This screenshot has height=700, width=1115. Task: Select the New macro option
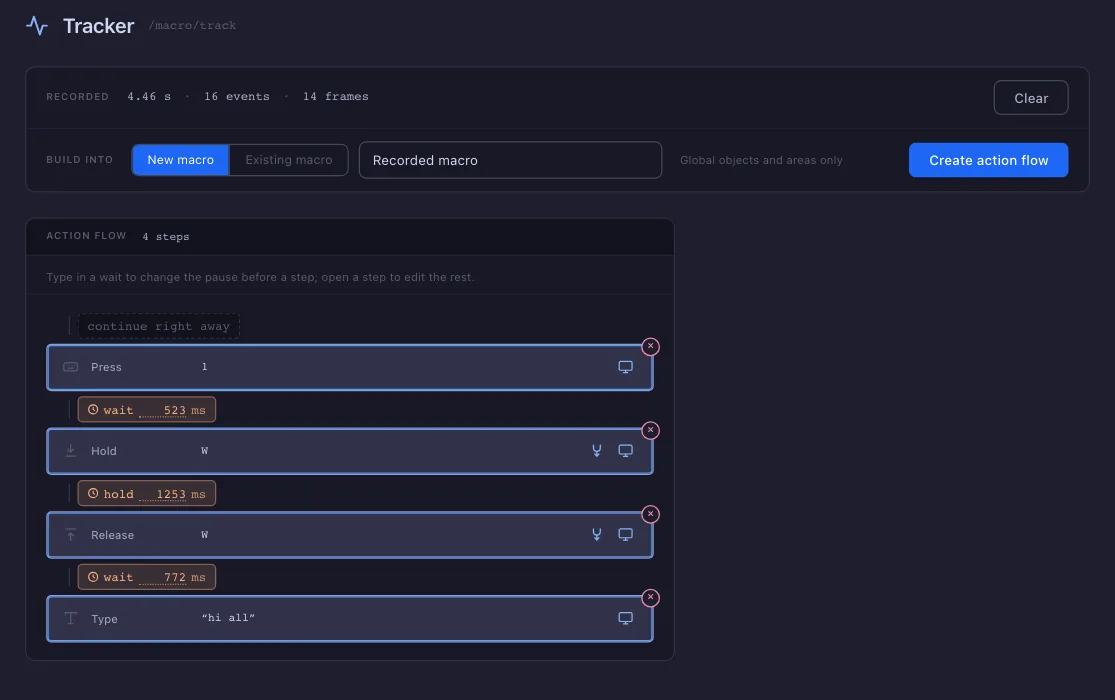pyautogui.click(x=181, y=160)
